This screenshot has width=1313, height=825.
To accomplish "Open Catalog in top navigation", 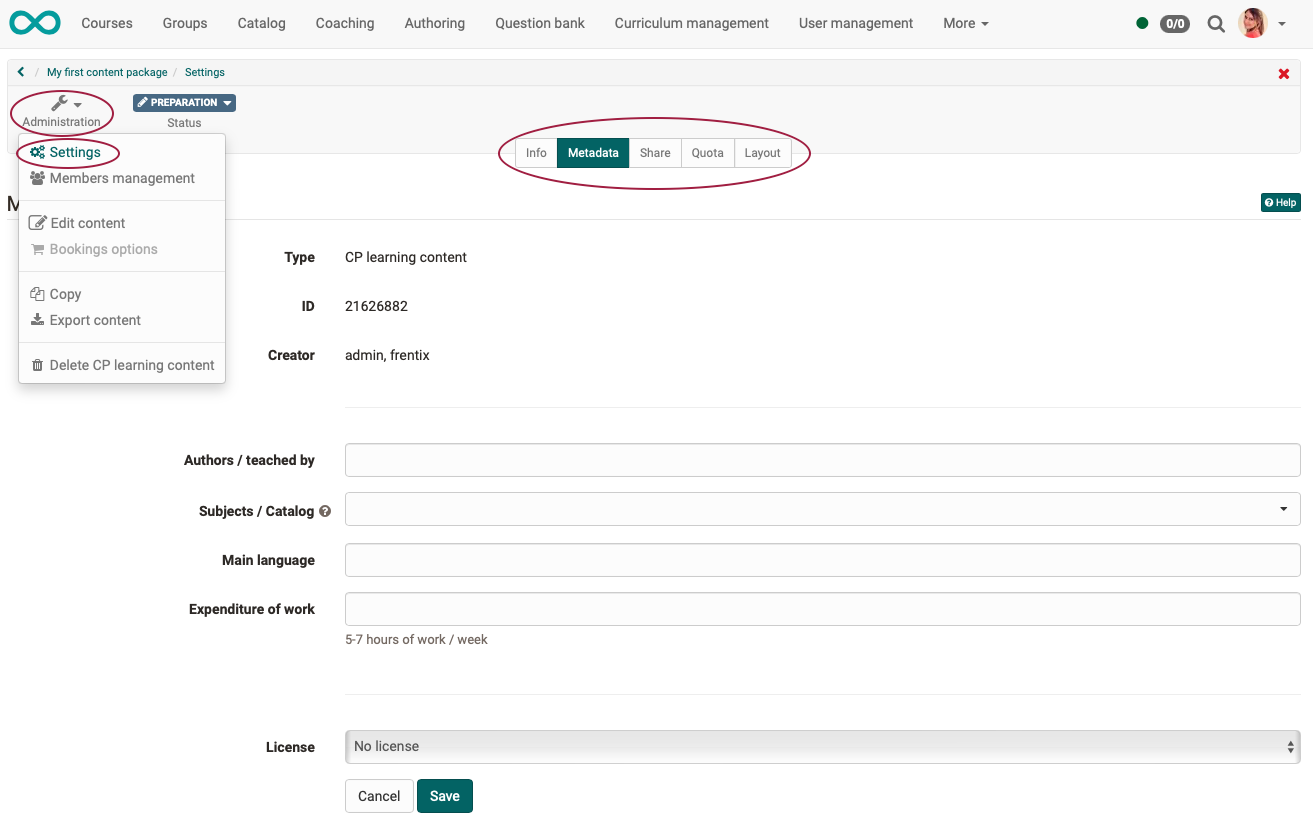I will pyautogui.click(x=261, y=23).
